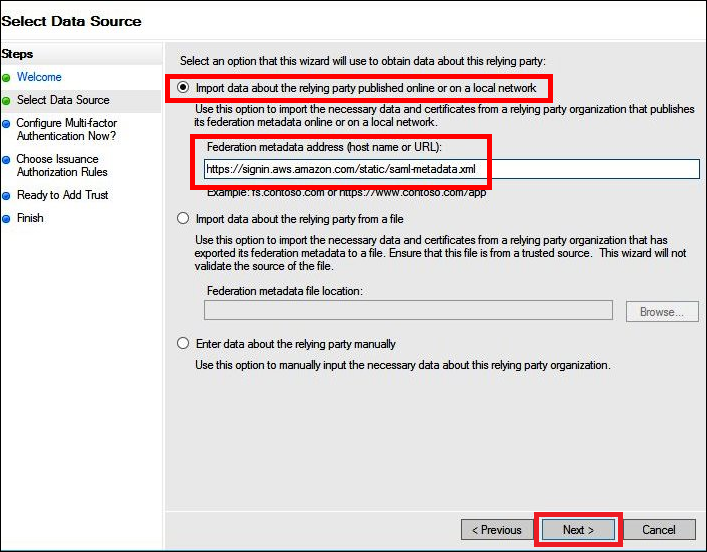Click blue bullet beside Choose Issuance Authorization Rules

coord(6,160)
